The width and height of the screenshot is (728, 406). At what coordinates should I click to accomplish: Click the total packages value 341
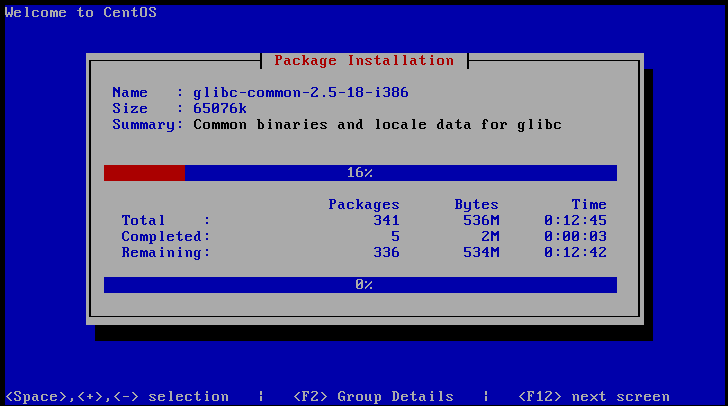[386, 220]
